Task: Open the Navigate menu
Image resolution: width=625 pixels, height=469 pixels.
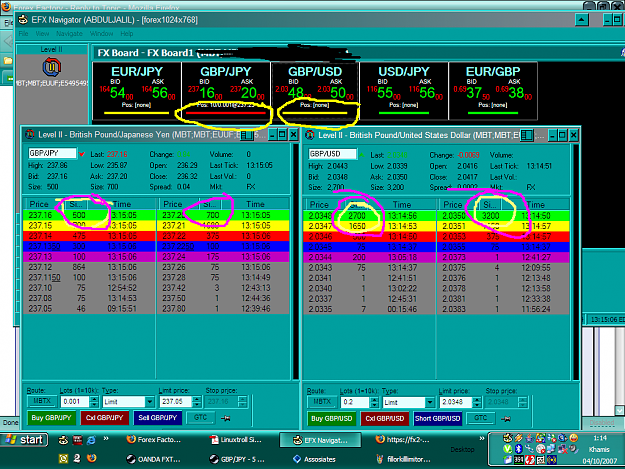Action: point(69,34)
